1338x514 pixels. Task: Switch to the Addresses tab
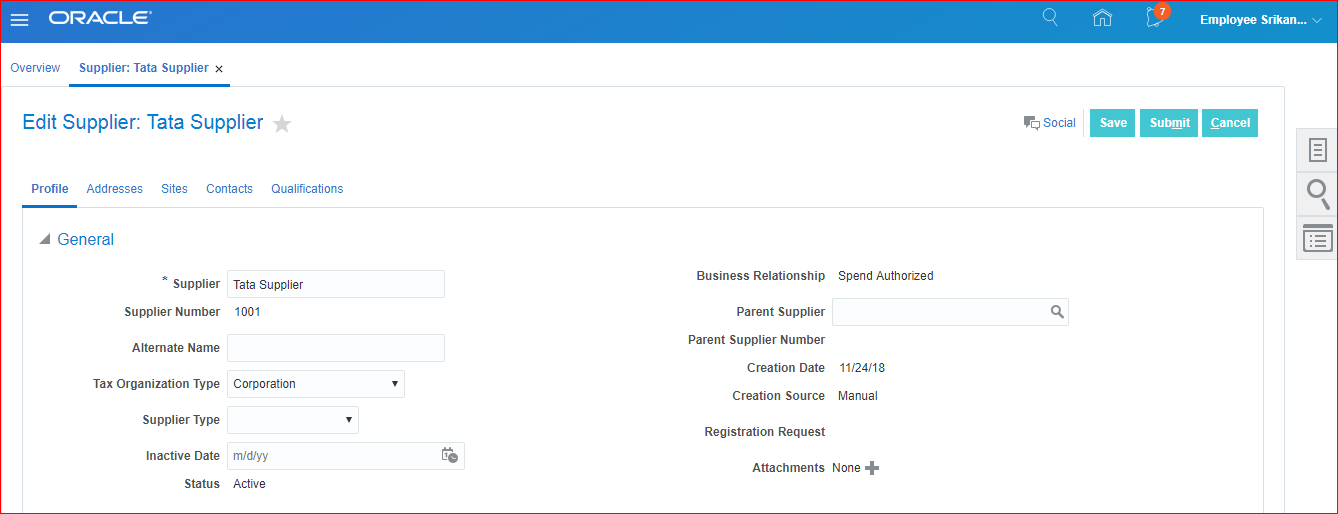coord(114,189)
